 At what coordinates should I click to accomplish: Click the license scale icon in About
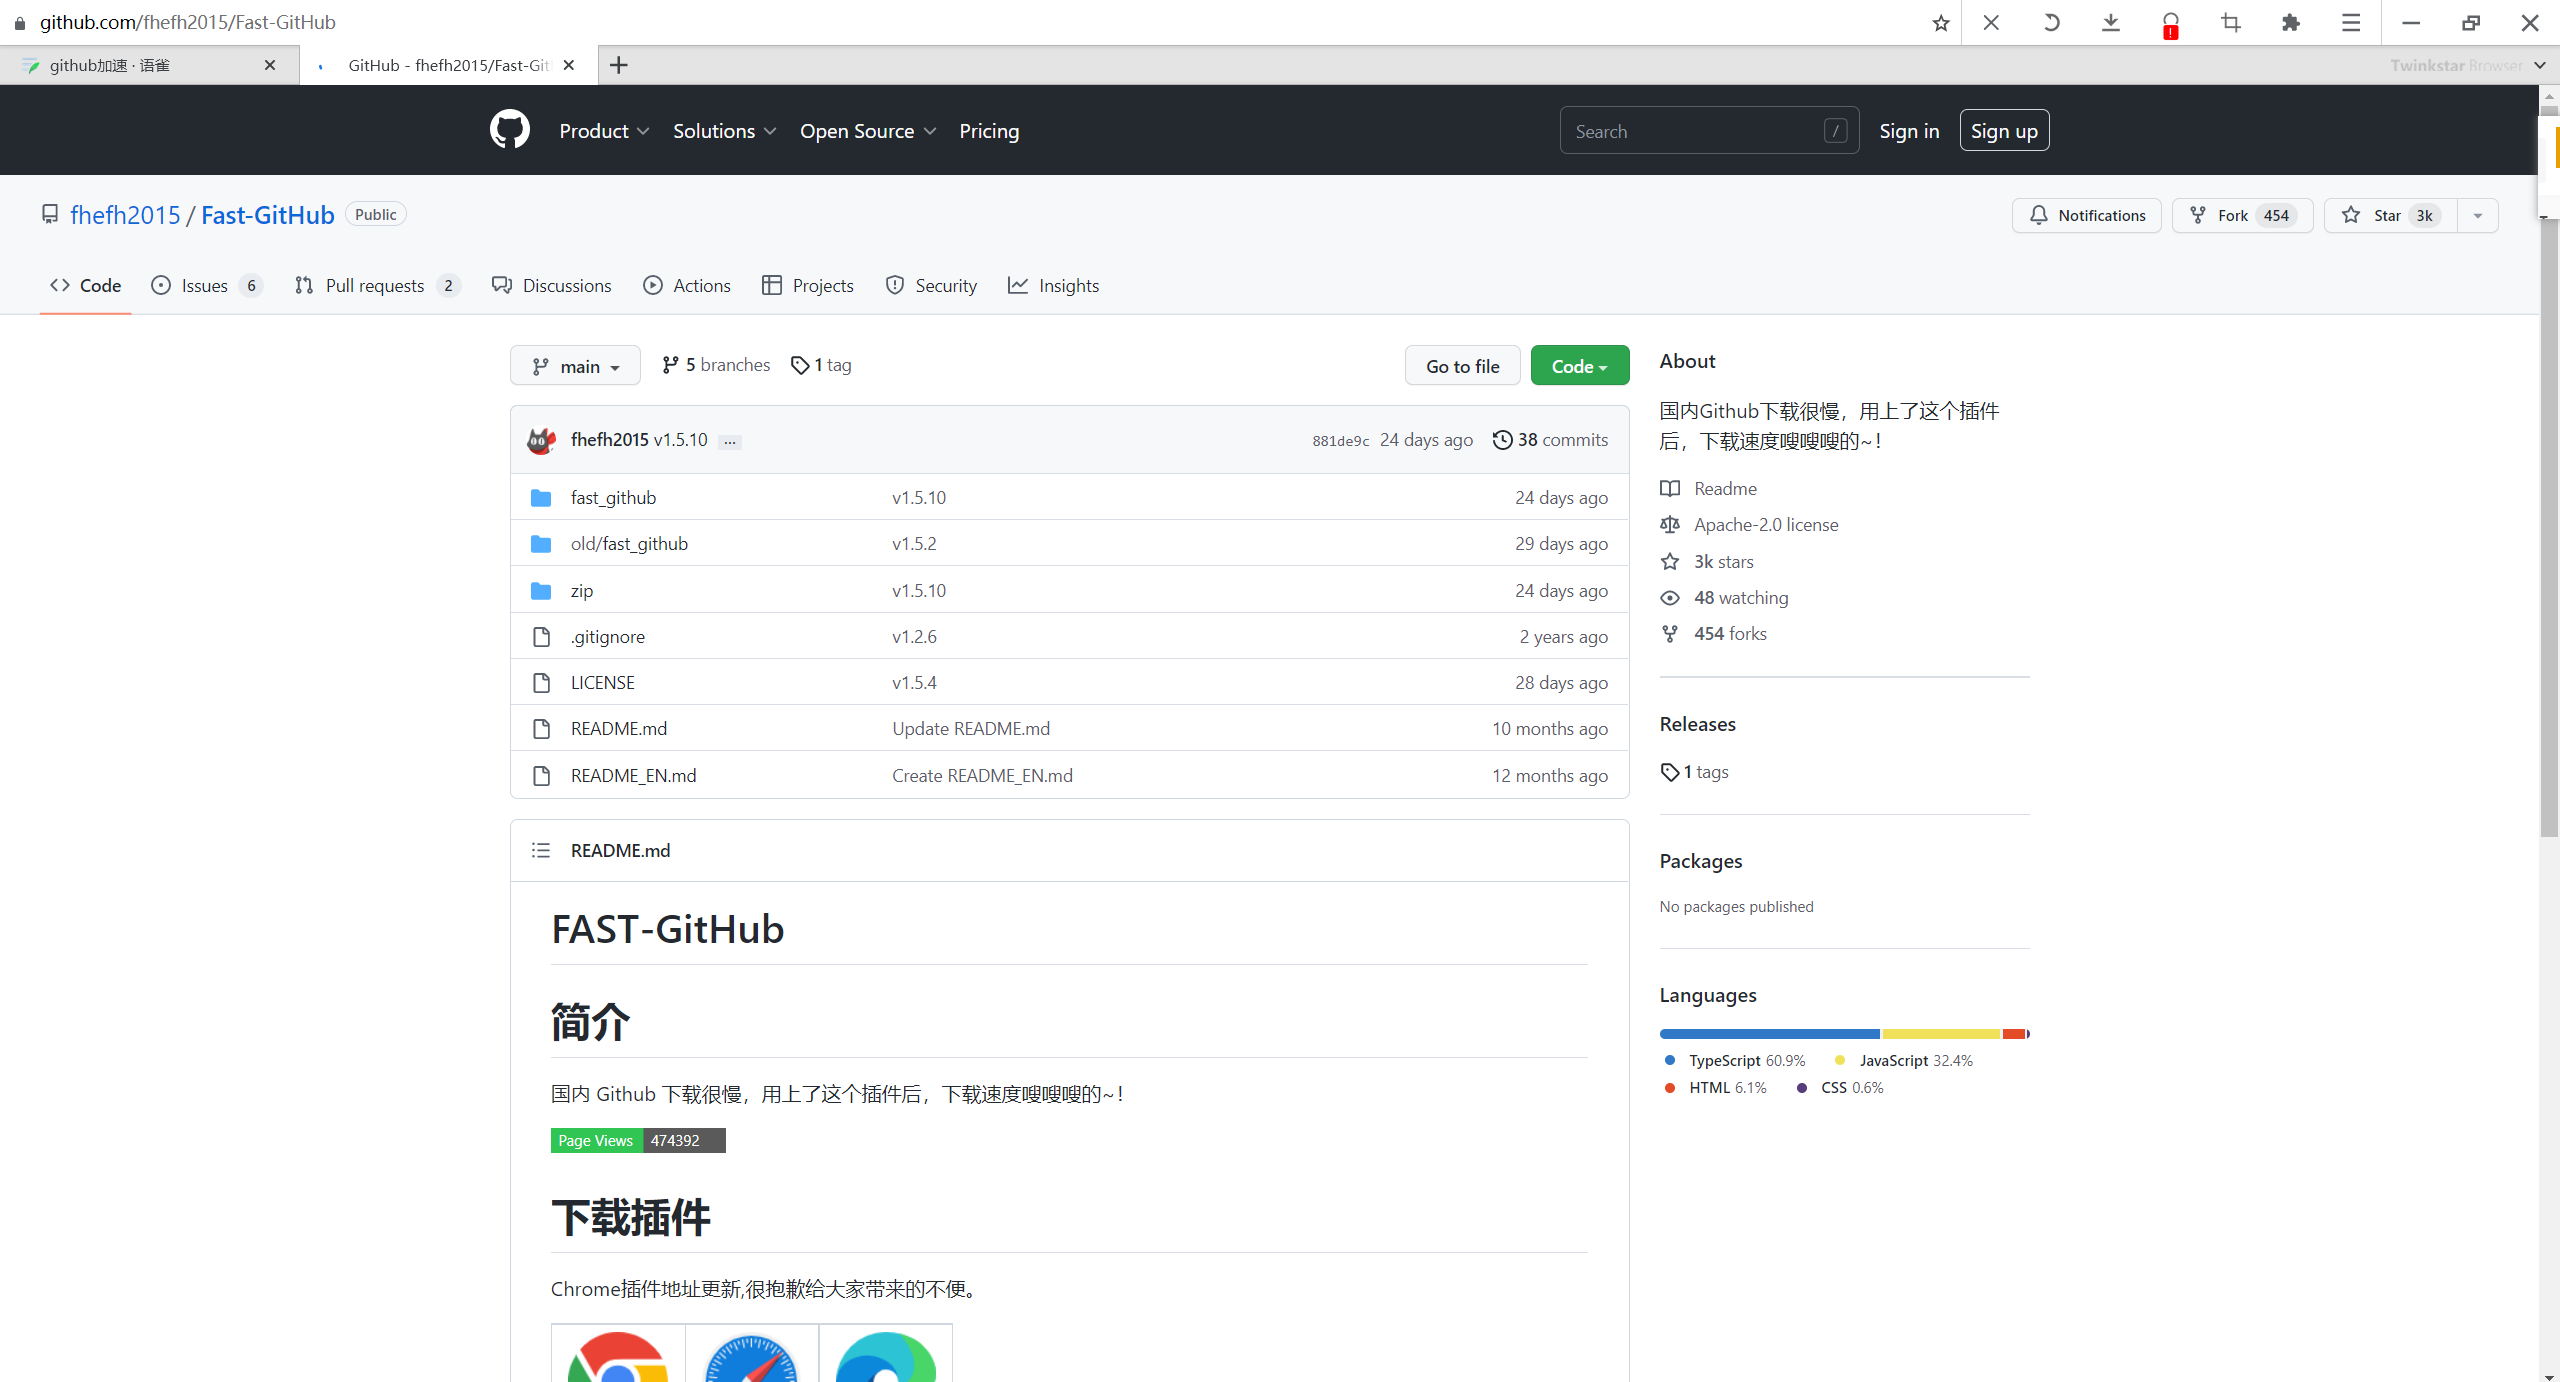point(1670,524)
